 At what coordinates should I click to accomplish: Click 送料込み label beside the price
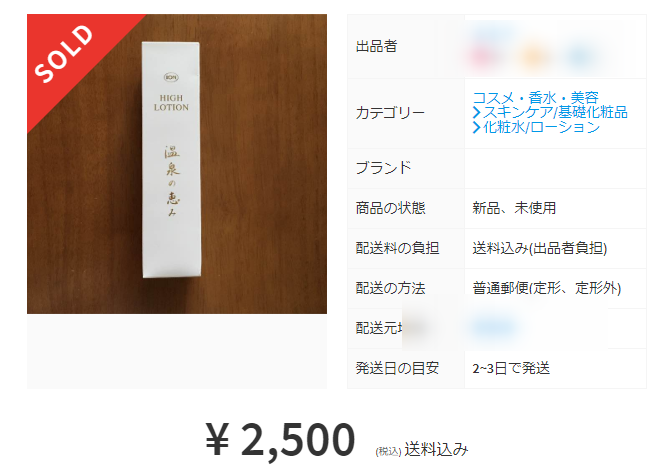(436, 449)
